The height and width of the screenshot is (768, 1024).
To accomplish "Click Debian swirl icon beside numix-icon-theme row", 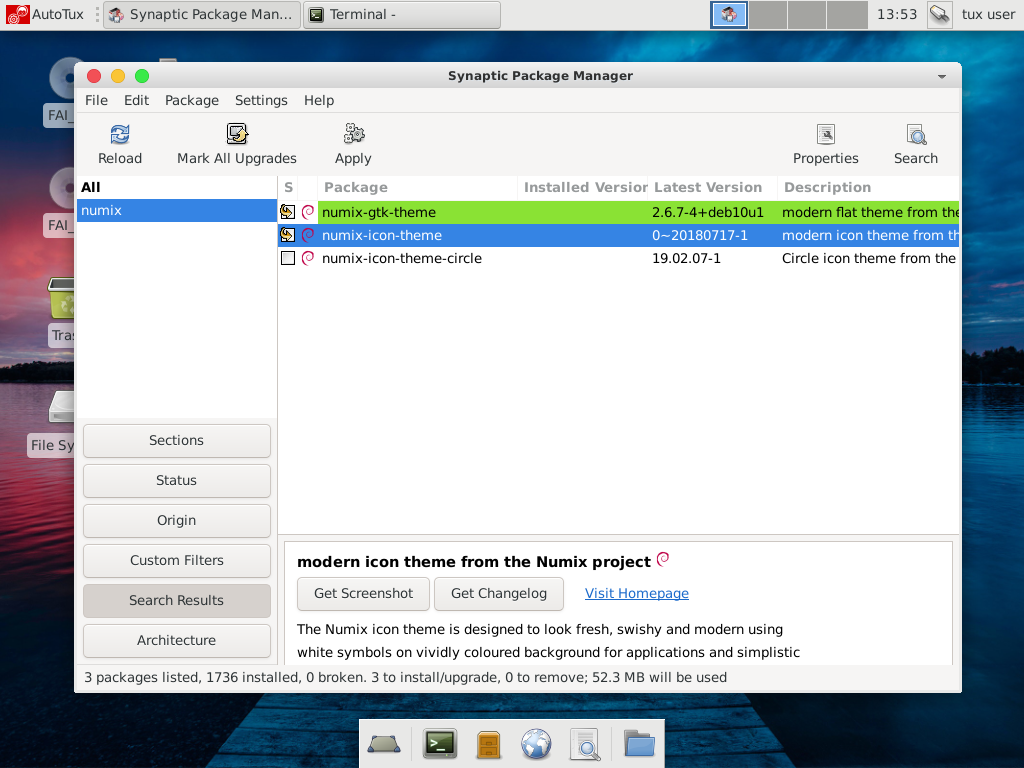I will [x=308, y=235].
